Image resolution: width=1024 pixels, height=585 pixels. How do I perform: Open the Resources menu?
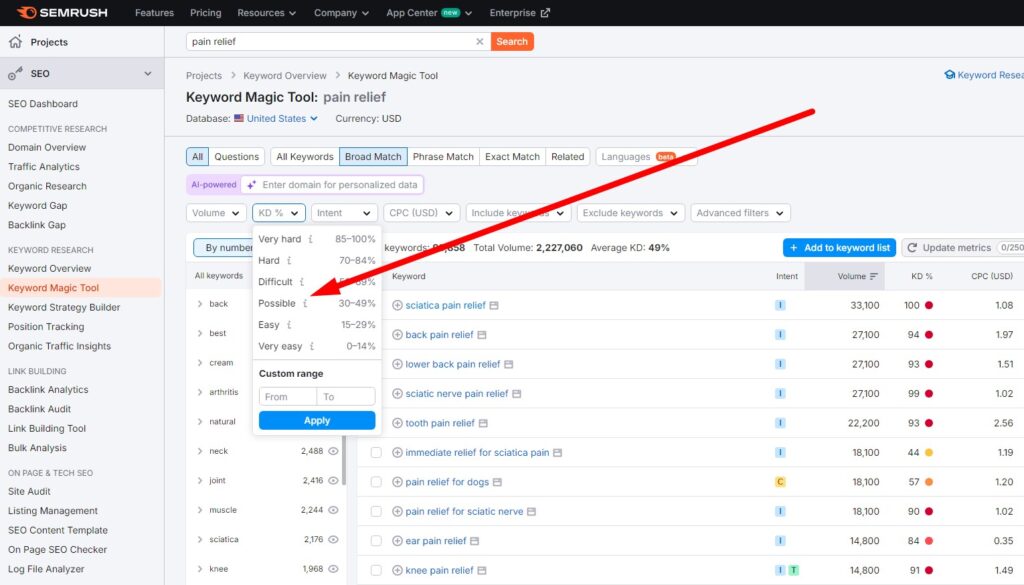[x=266, y=12]
